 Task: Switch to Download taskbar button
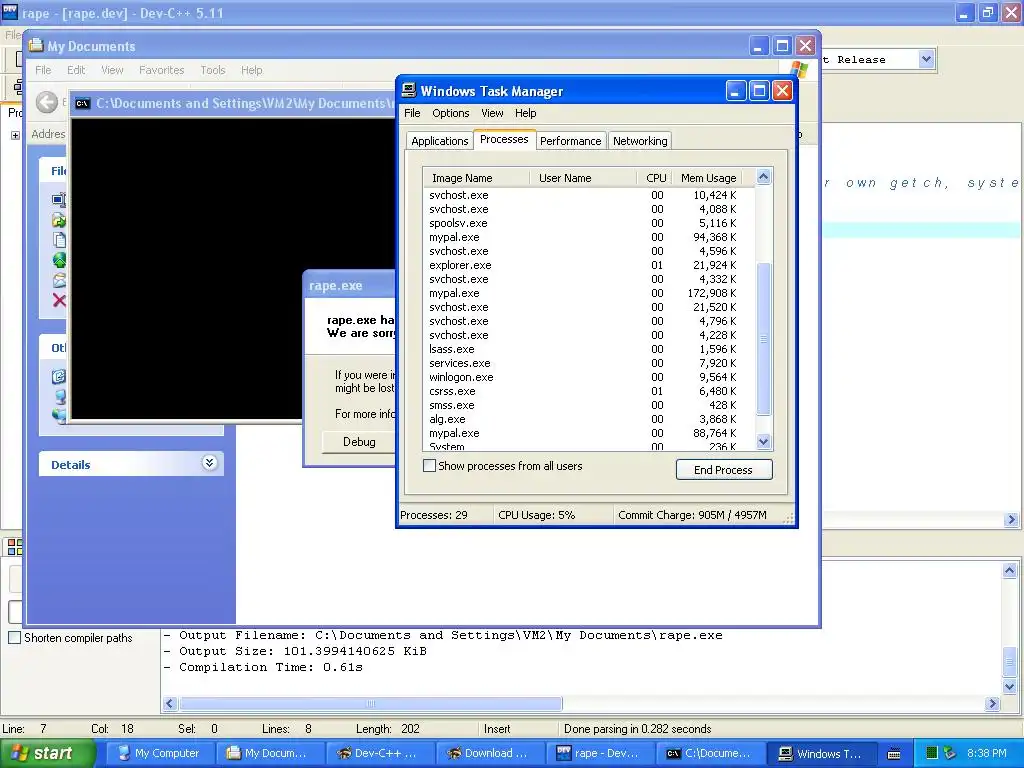click(x=490, y=753)
